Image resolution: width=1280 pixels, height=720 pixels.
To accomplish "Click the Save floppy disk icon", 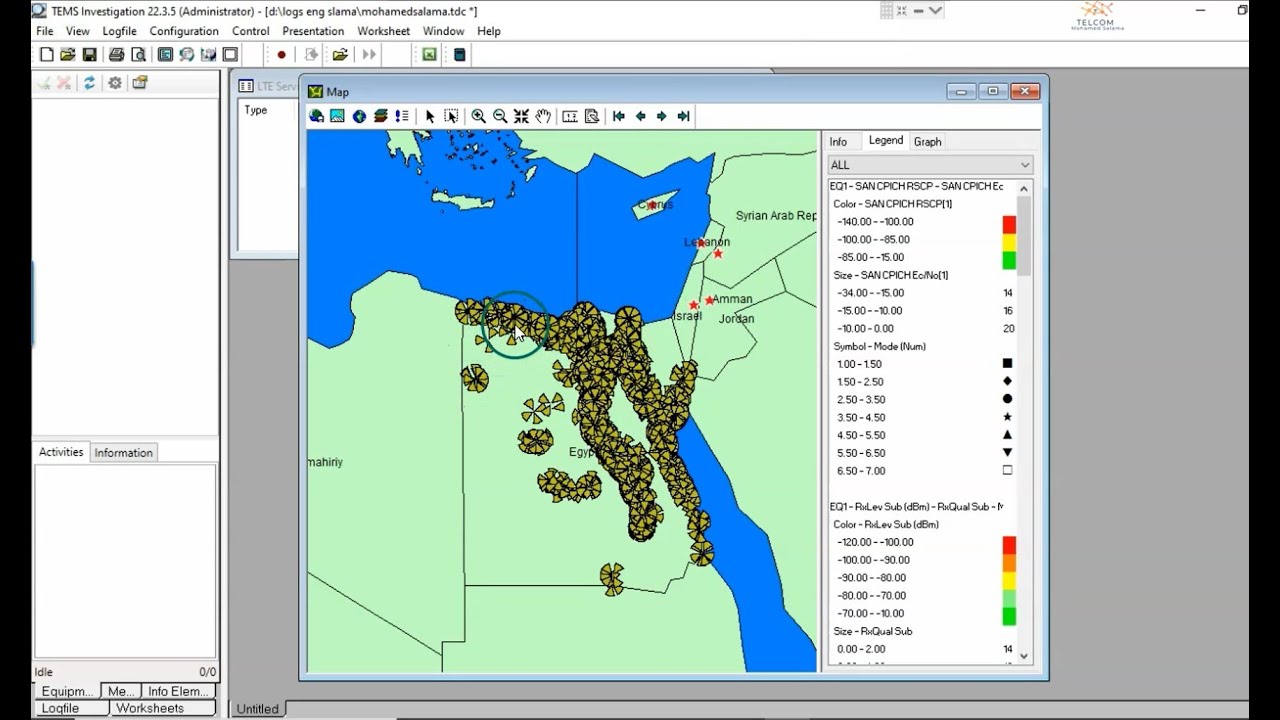I will (x=89, y=55).
